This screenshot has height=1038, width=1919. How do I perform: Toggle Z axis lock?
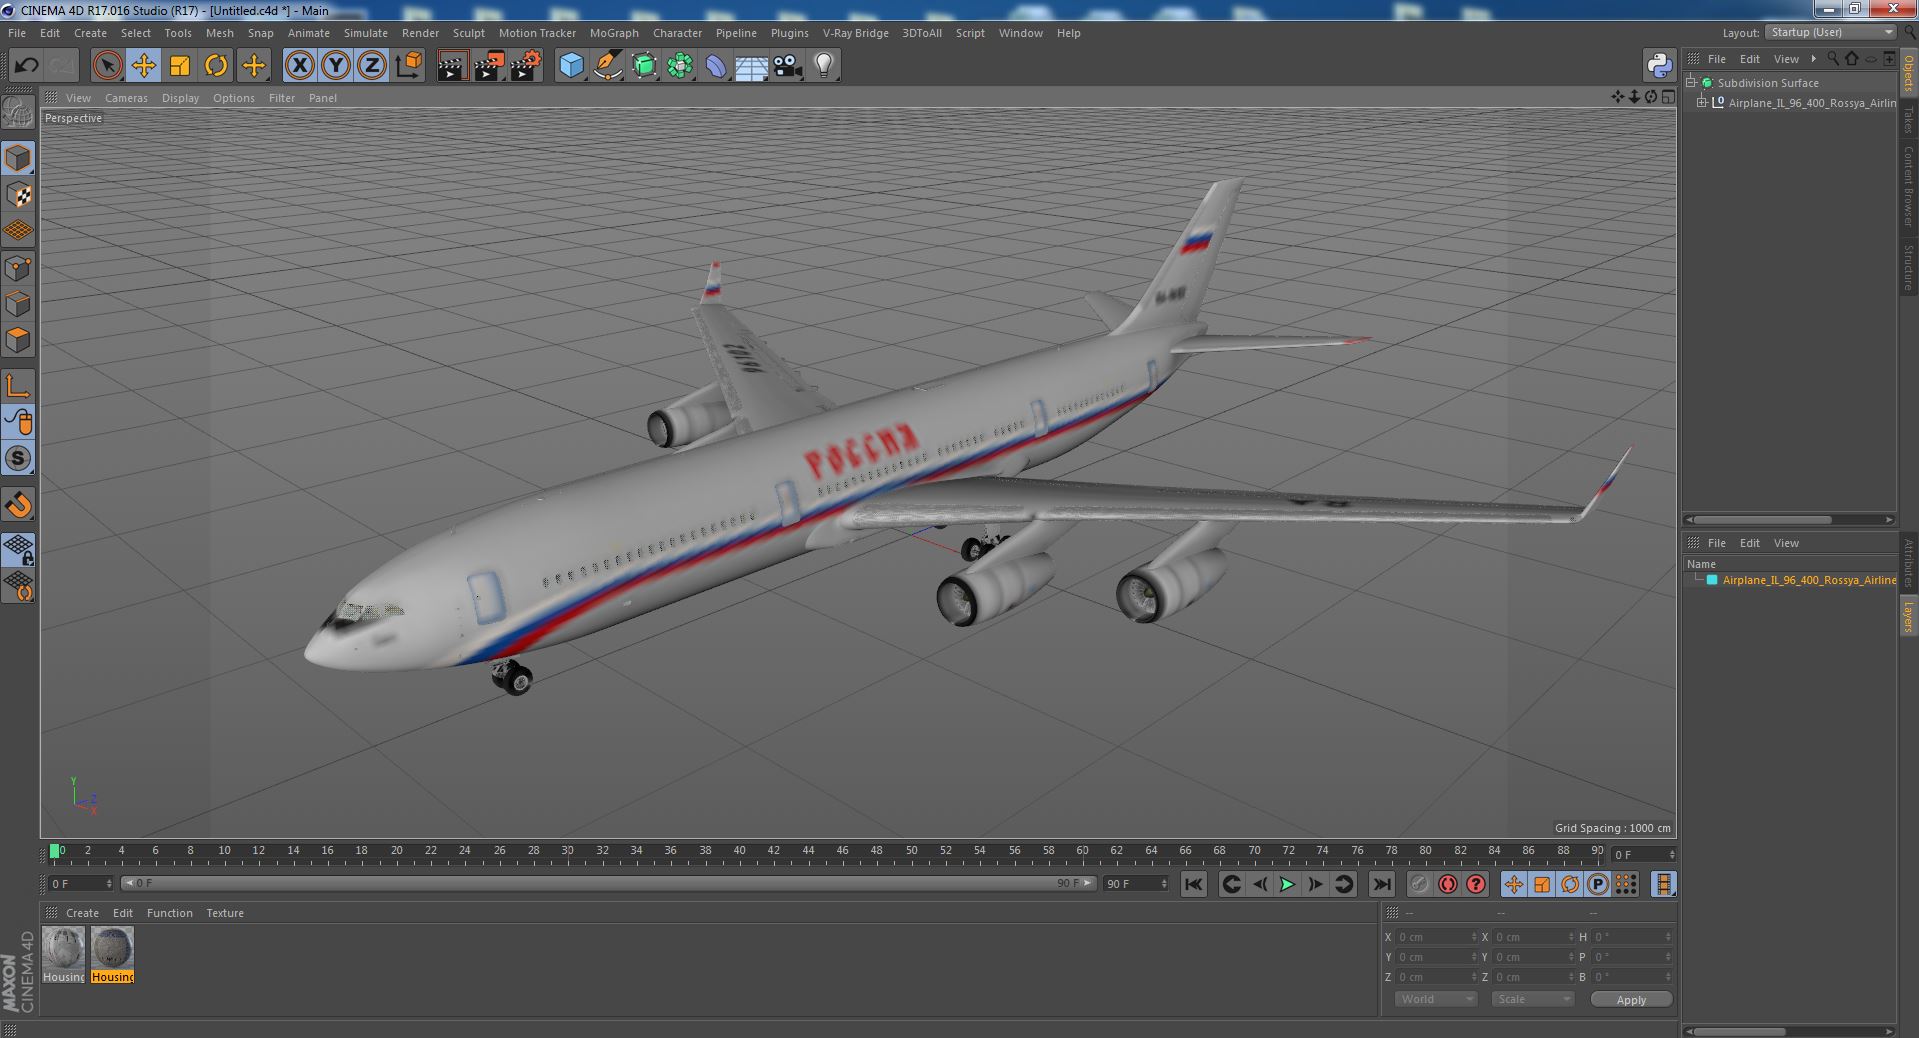coord(372,66)
